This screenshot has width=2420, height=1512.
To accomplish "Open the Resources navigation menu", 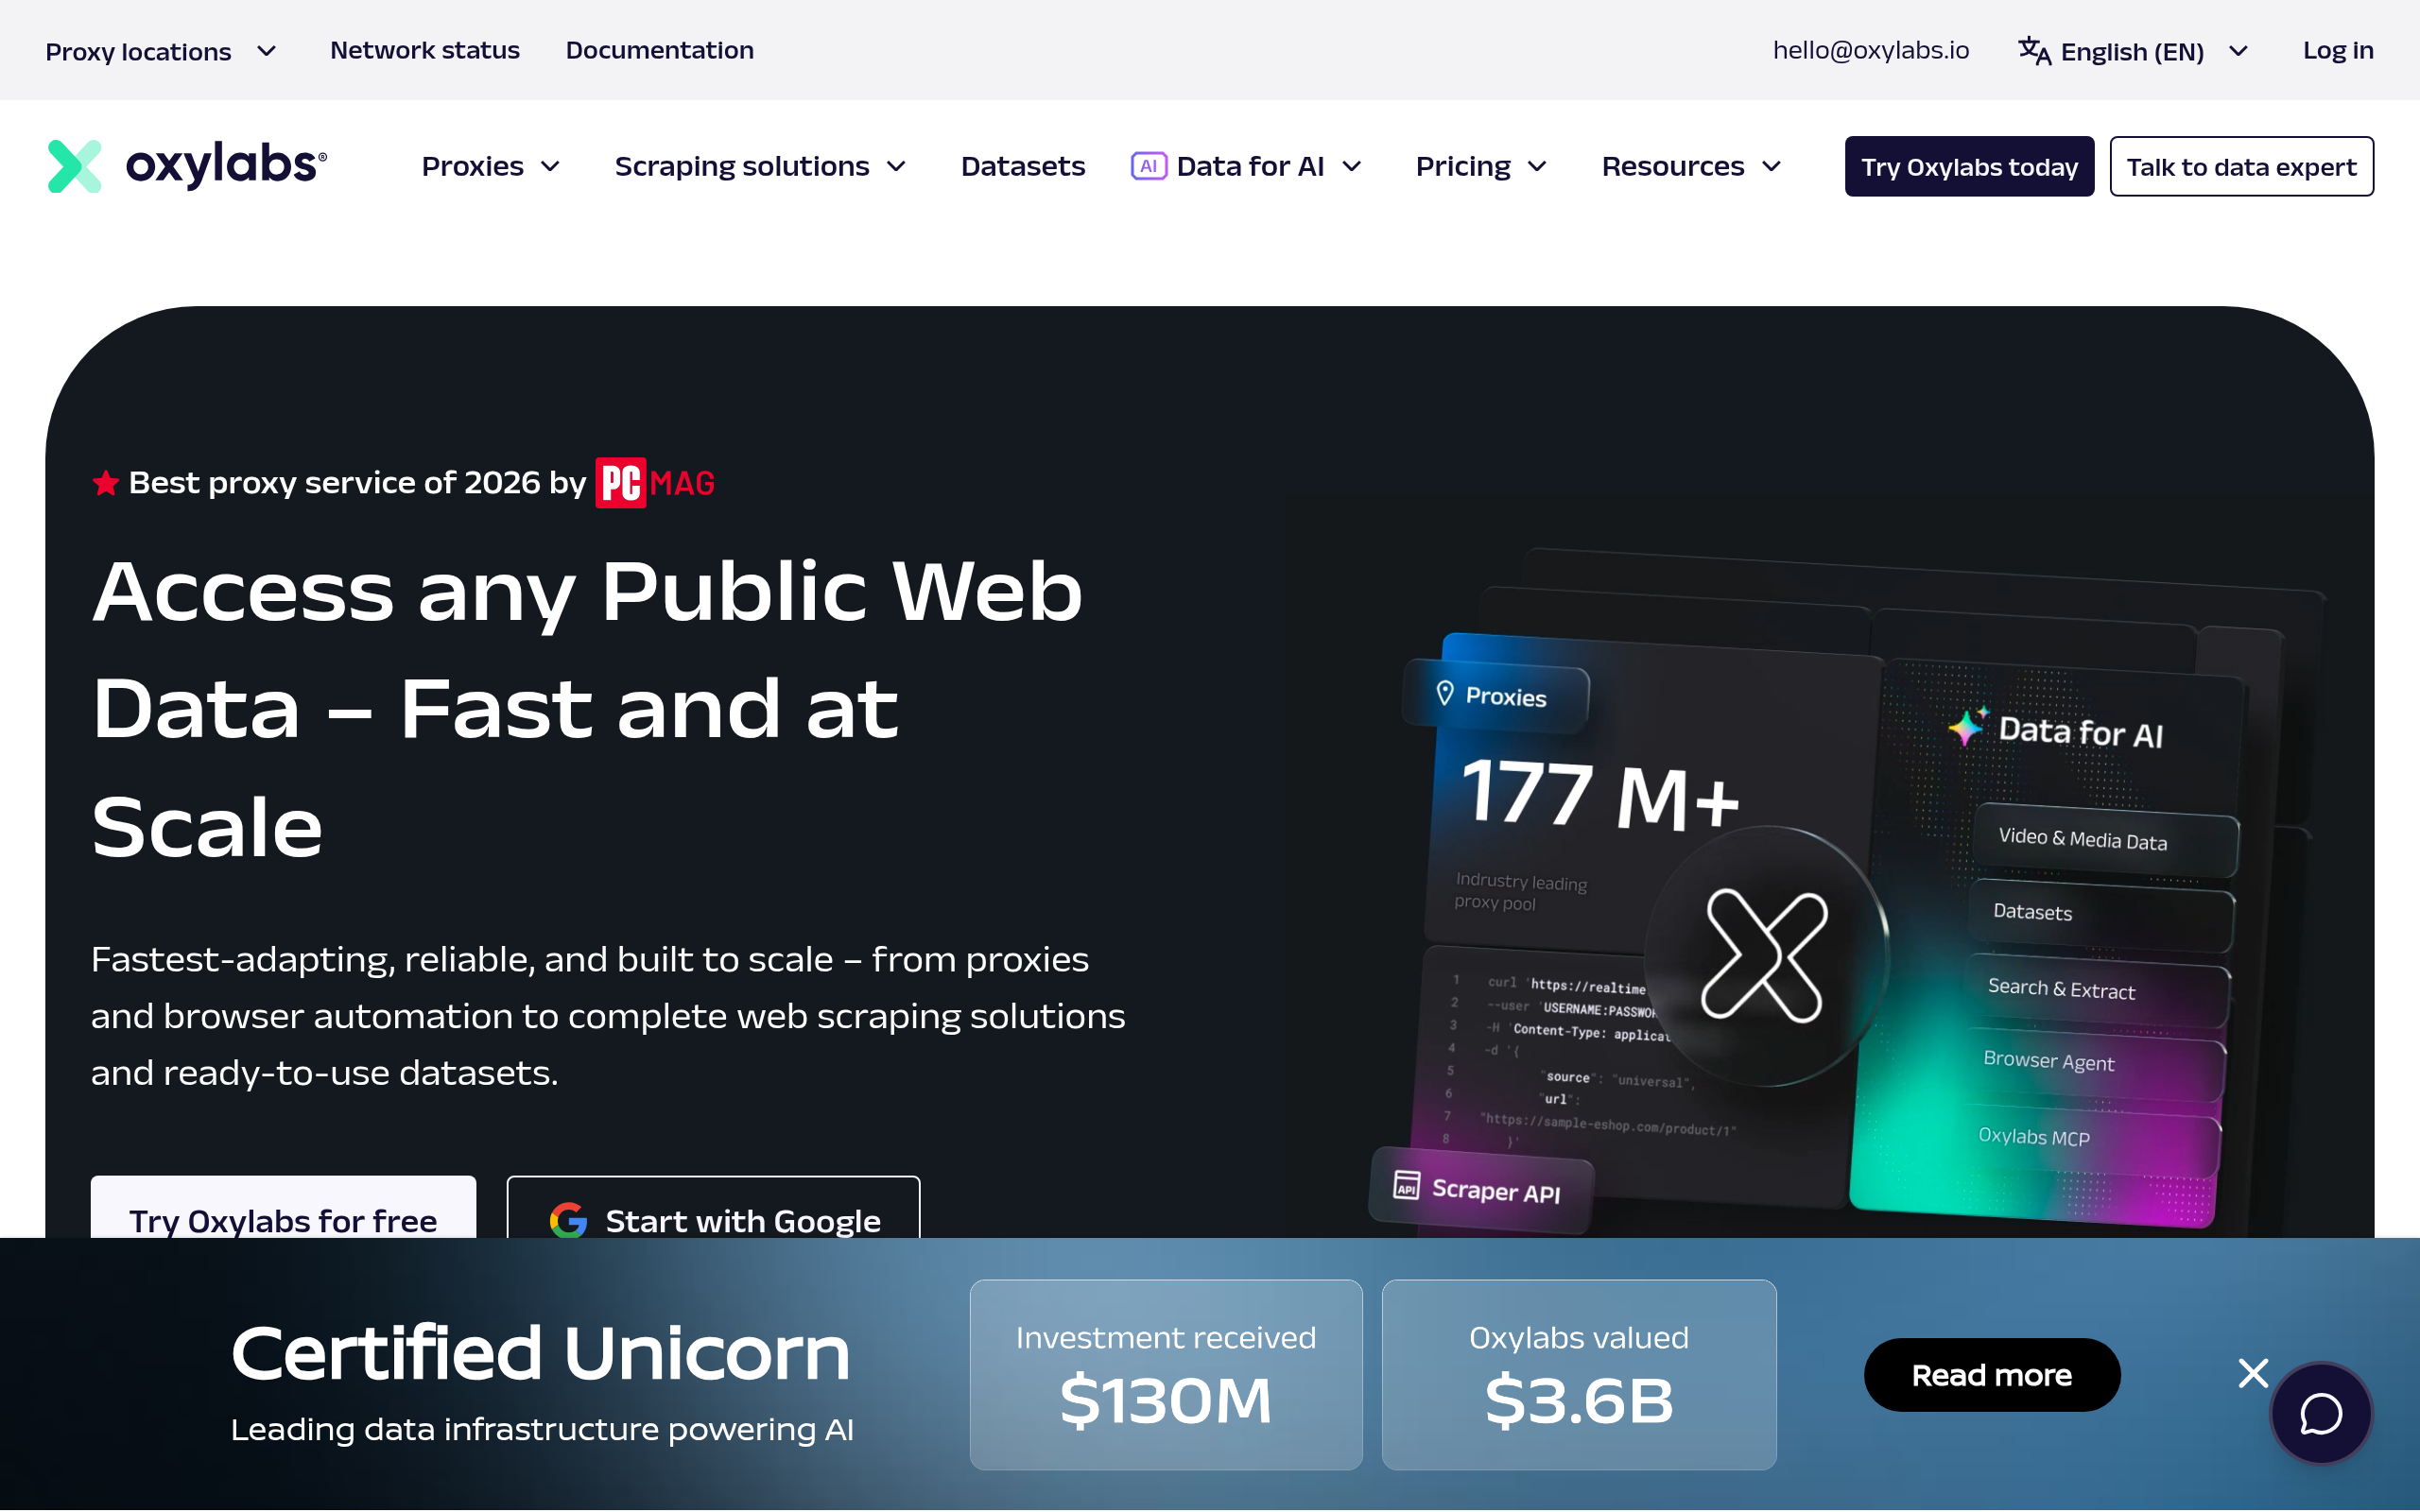I will (1691, 166).
